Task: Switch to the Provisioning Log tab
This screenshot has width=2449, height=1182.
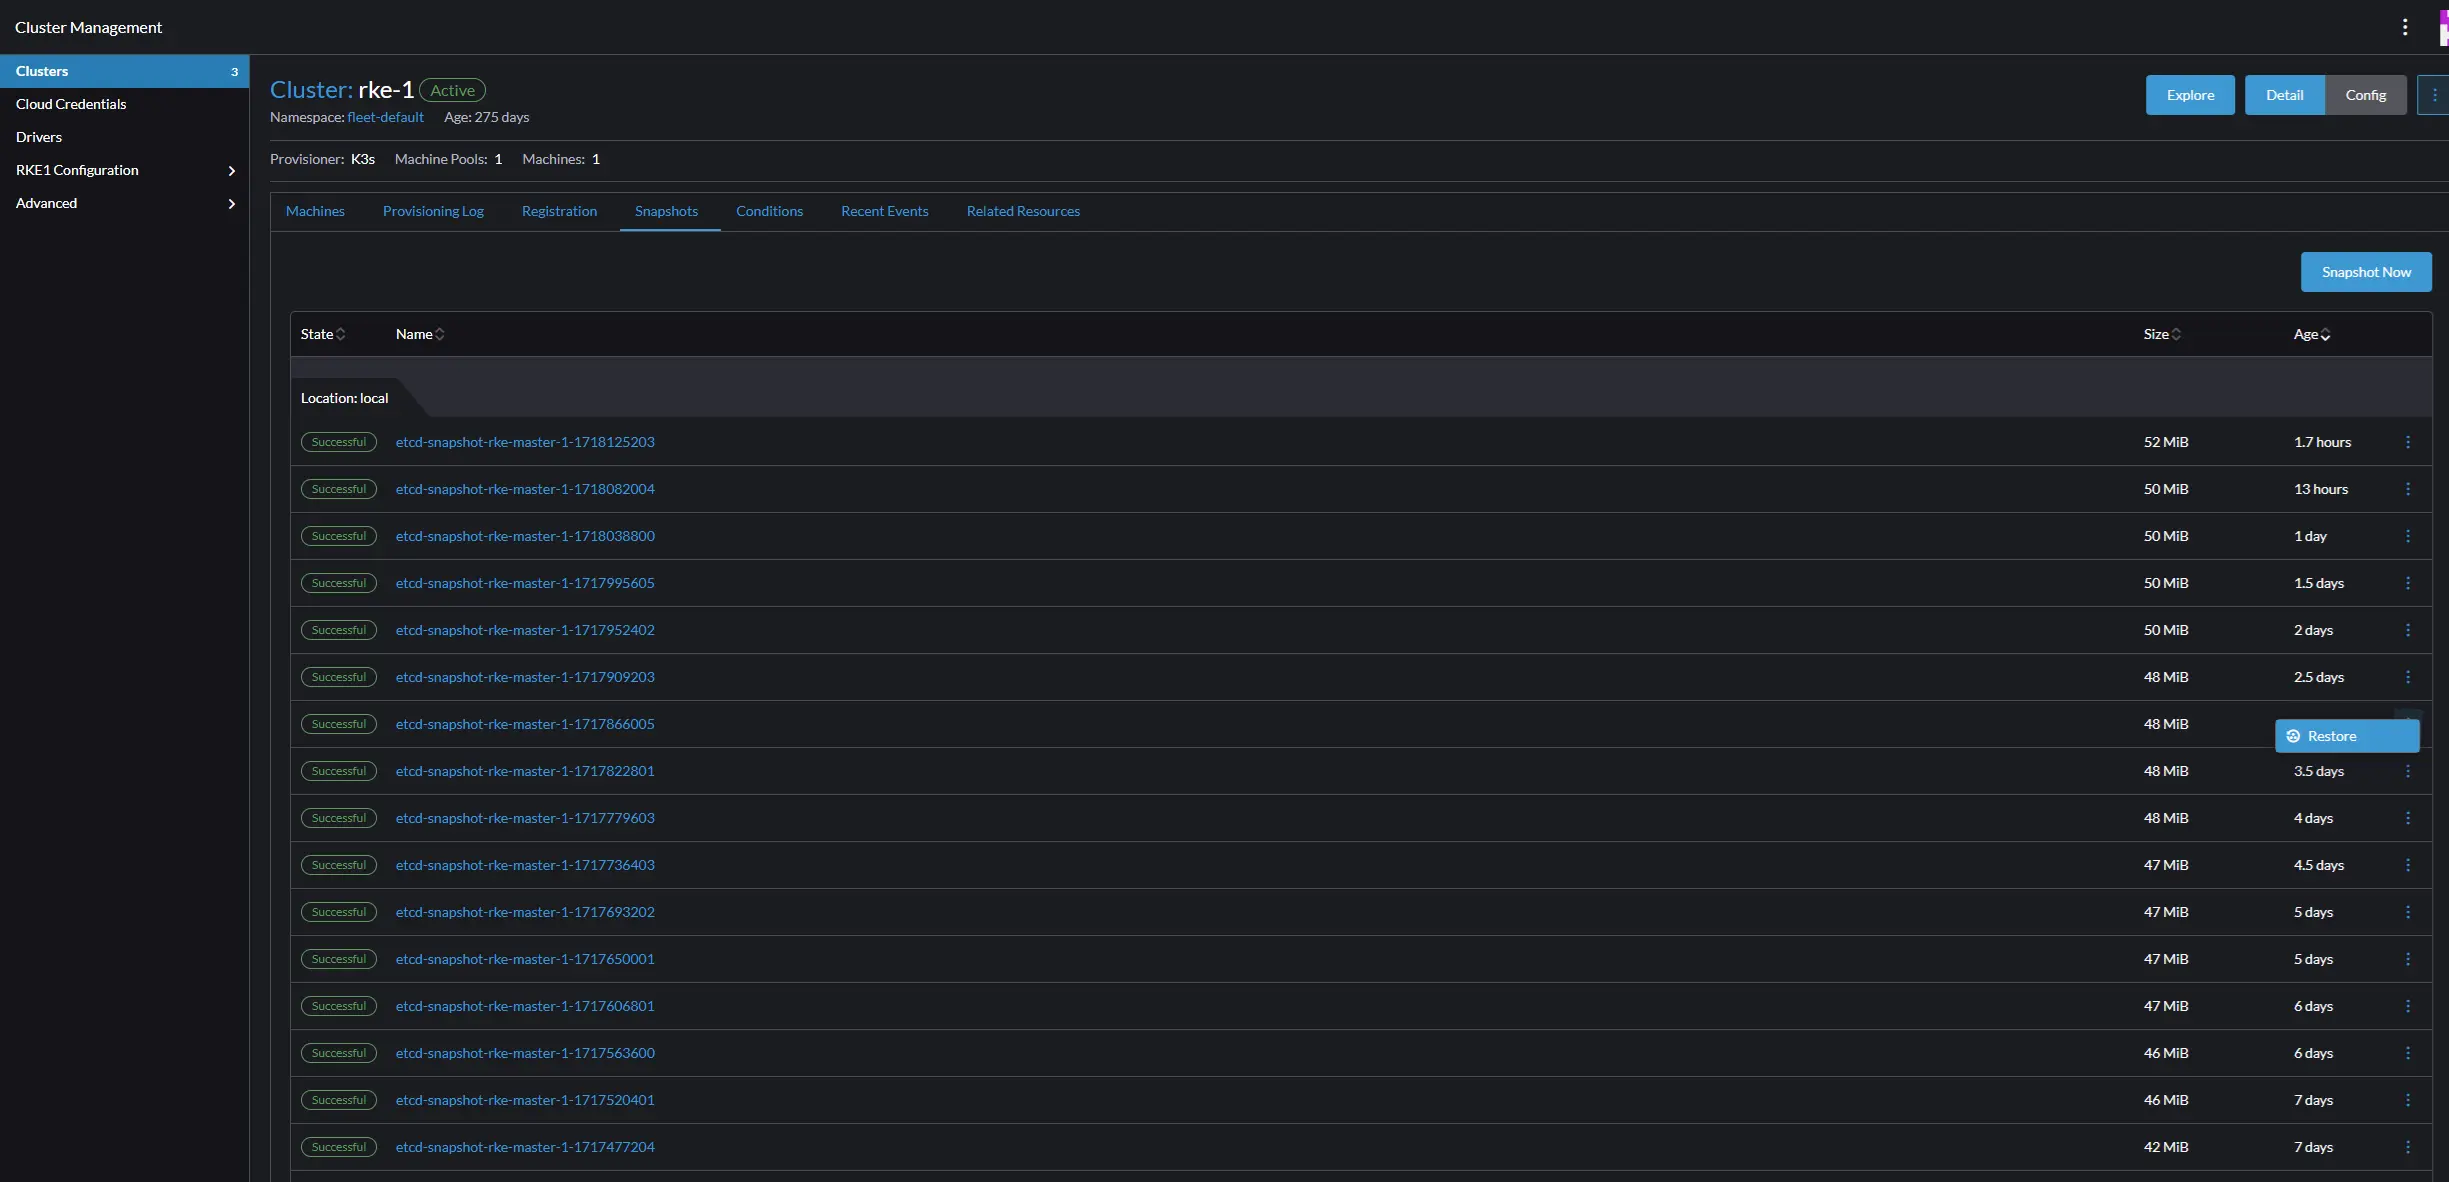Action: (433, 211)
